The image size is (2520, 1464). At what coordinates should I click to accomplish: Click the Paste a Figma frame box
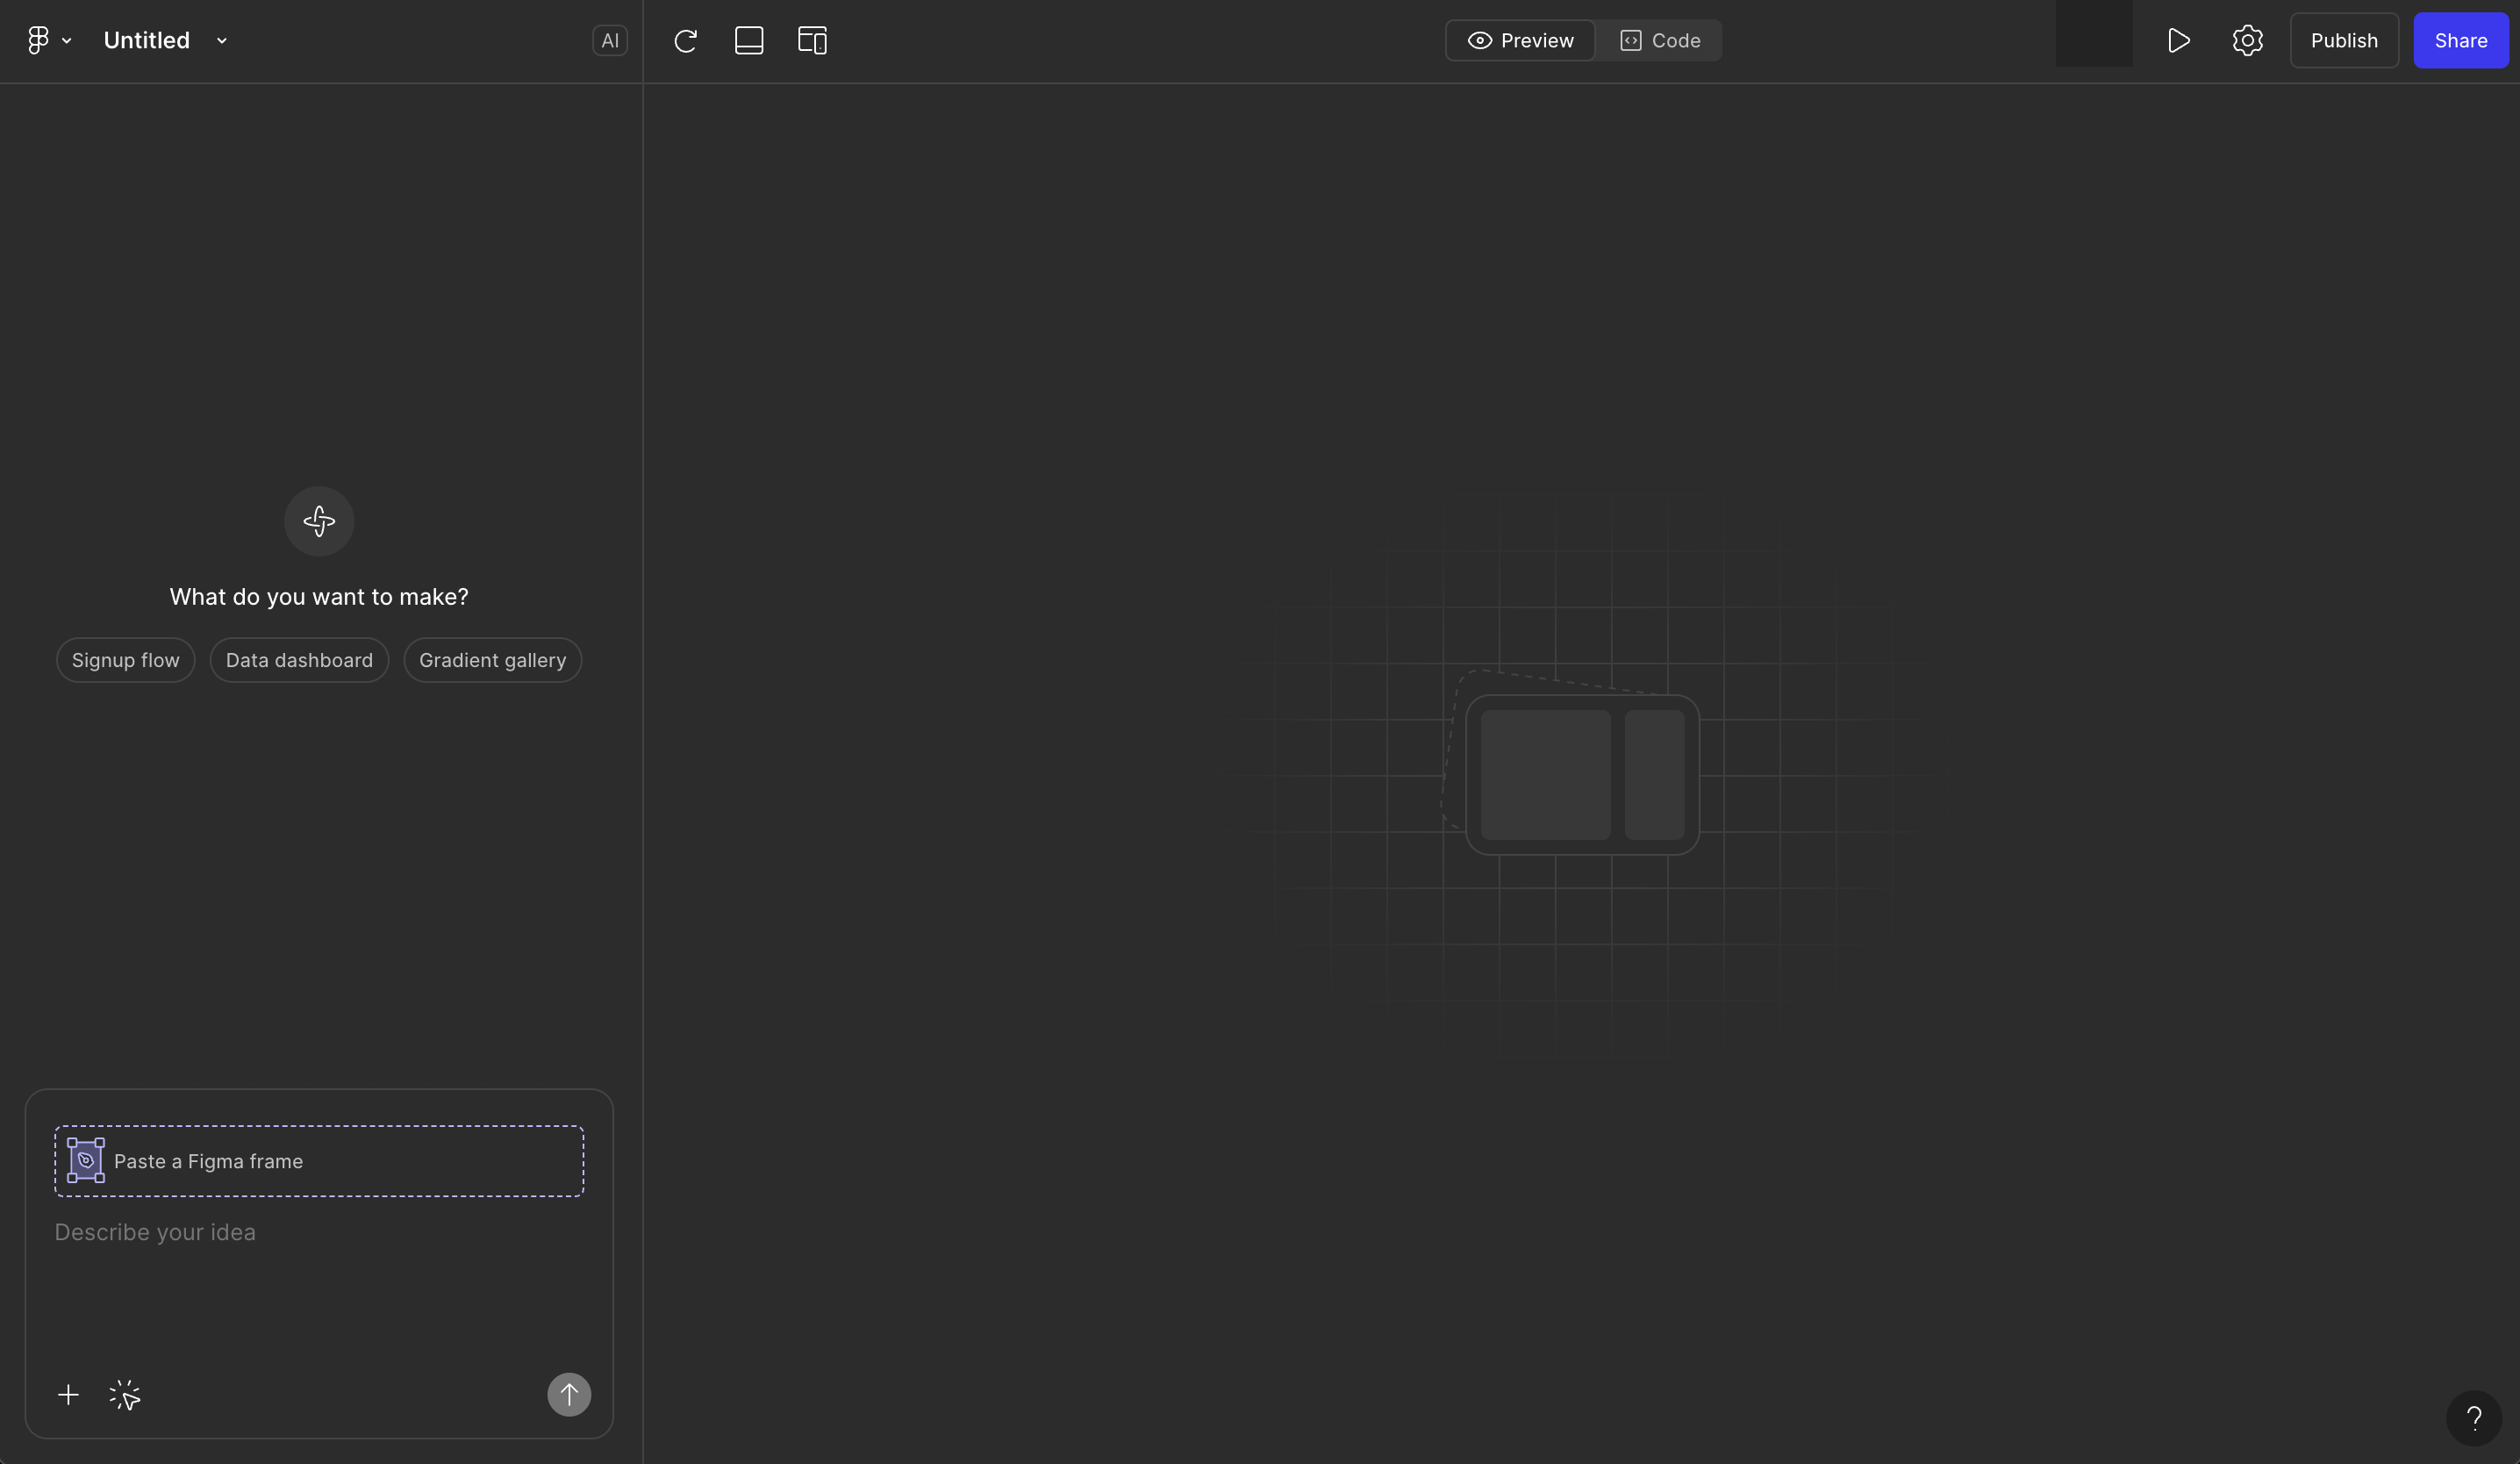point(319,1161)
